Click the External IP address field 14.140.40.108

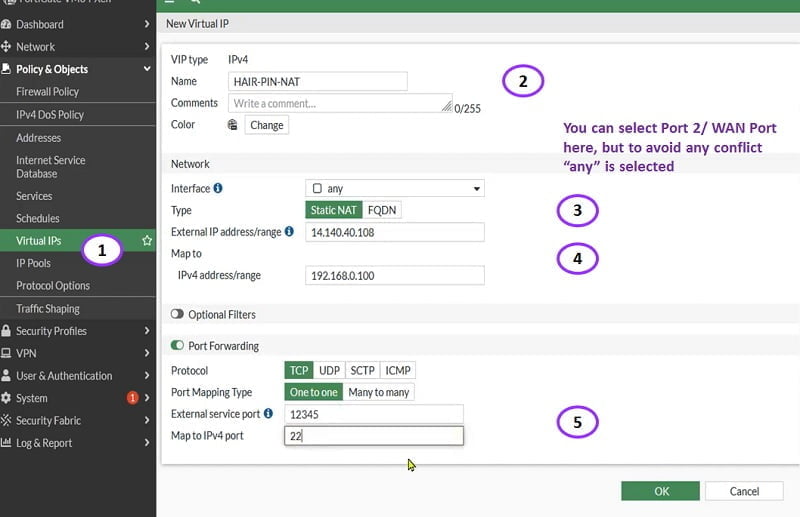coord(395,232)
